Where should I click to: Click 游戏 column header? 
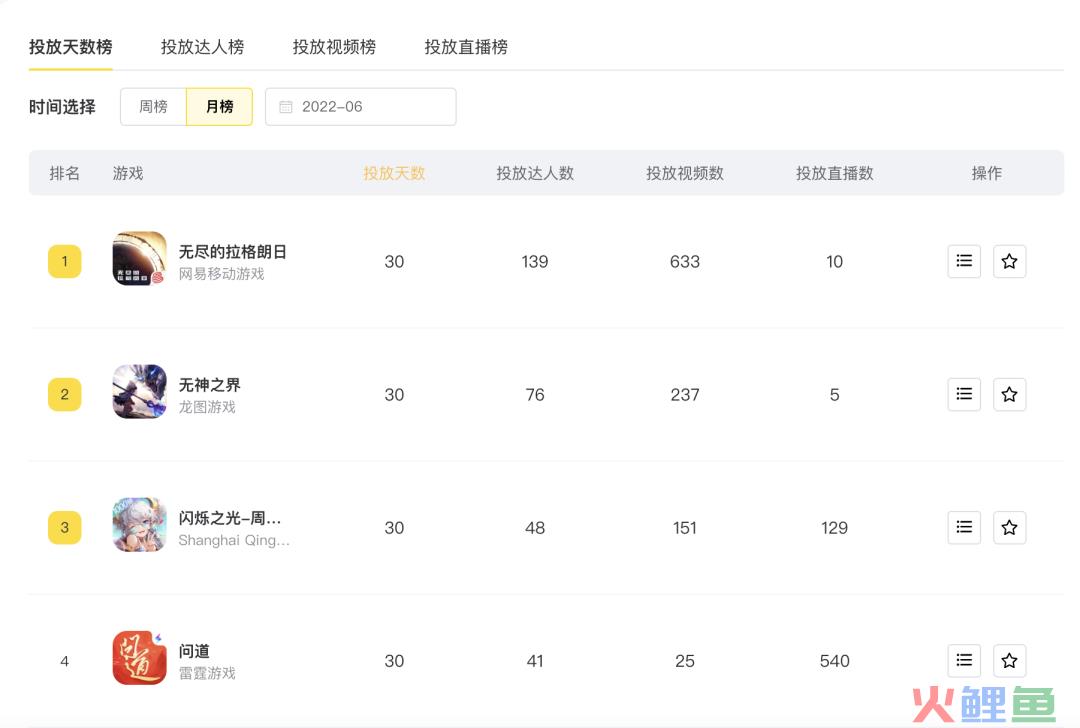pyautogui.click(x=128, y=174)
